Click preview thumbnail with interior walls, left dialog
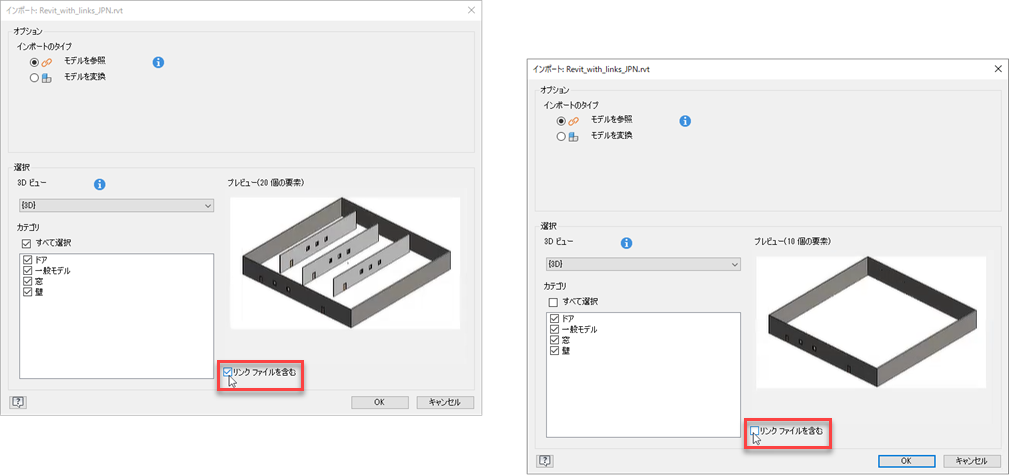The image size is (1010, 475). tap(345, 263)
